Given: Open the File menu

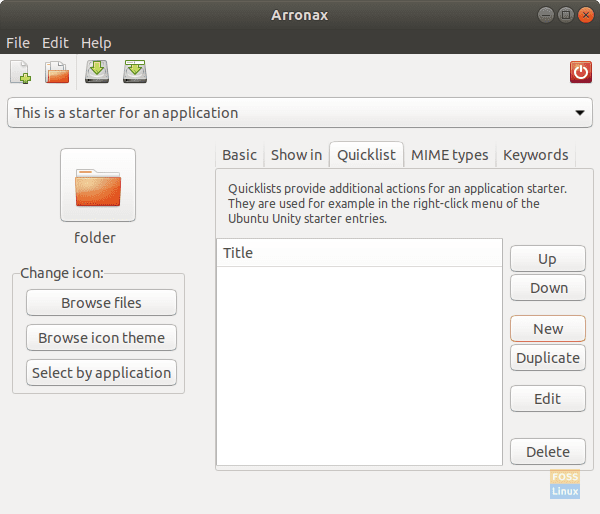Looking at the screenshot, I should (x=18, y=43).
